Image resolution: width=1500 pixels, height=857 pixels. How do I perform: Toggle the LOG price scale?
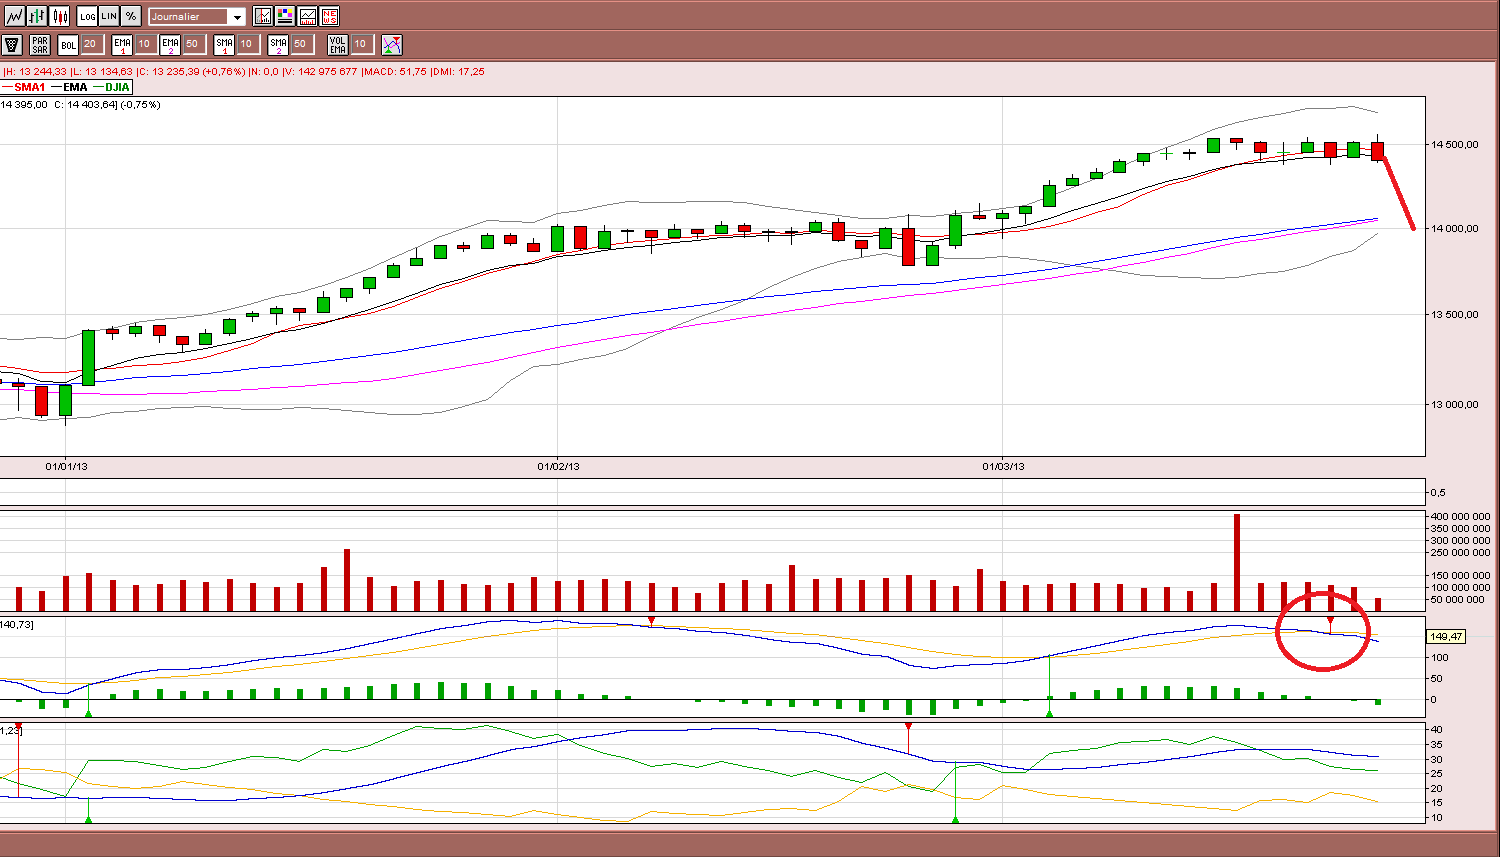pos(87,16)
